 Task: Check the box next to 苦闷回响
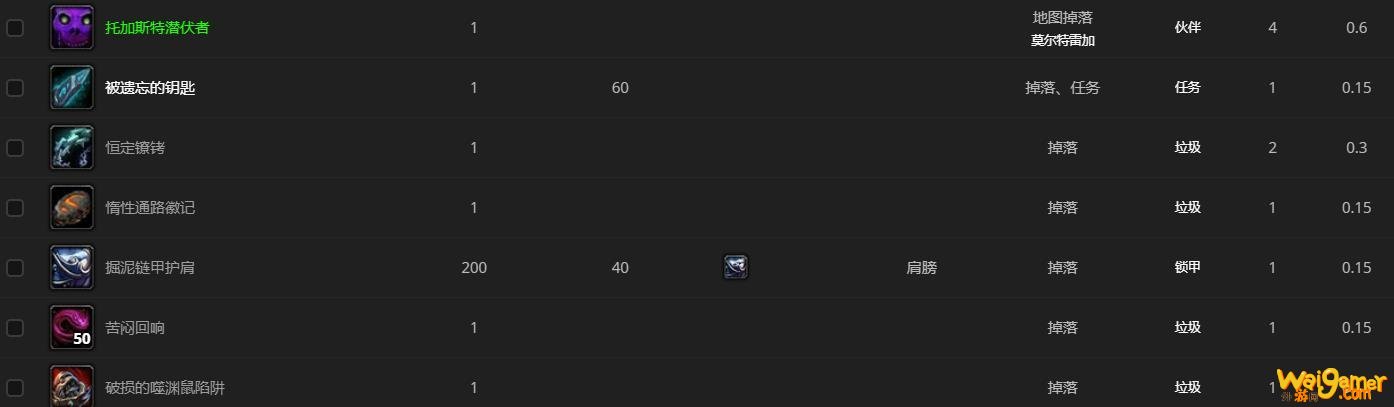(x=15, y=328)
